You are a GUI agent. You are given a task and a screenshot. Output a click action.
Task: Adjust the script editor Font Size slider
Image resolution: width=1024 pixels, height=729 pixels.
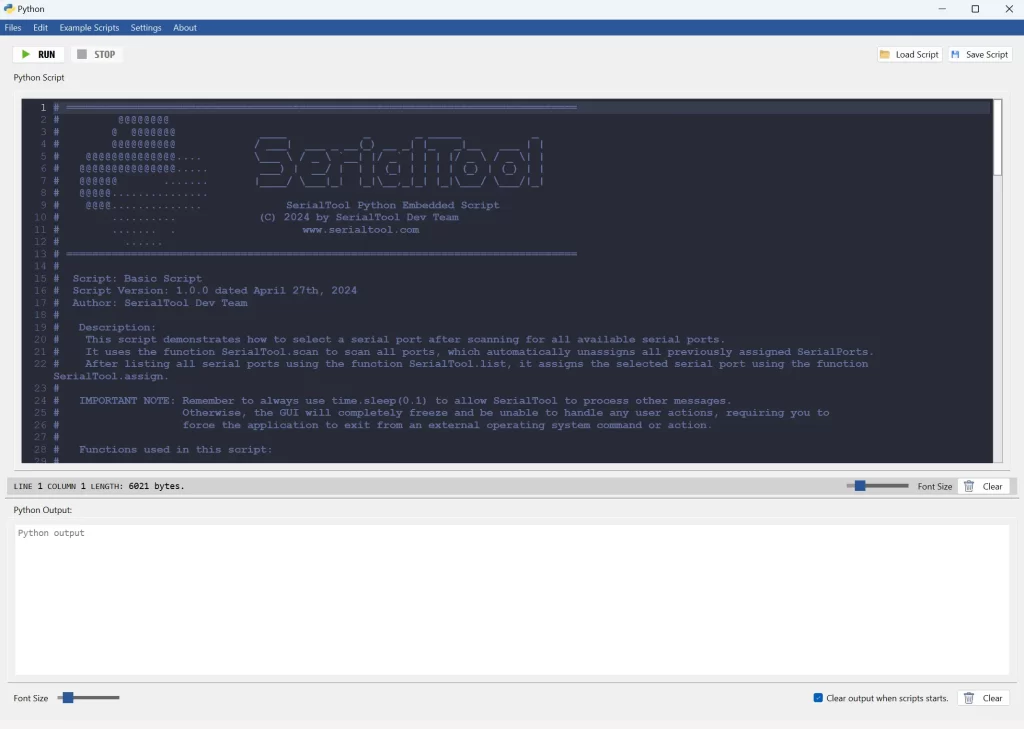click(x=860, y=485)
